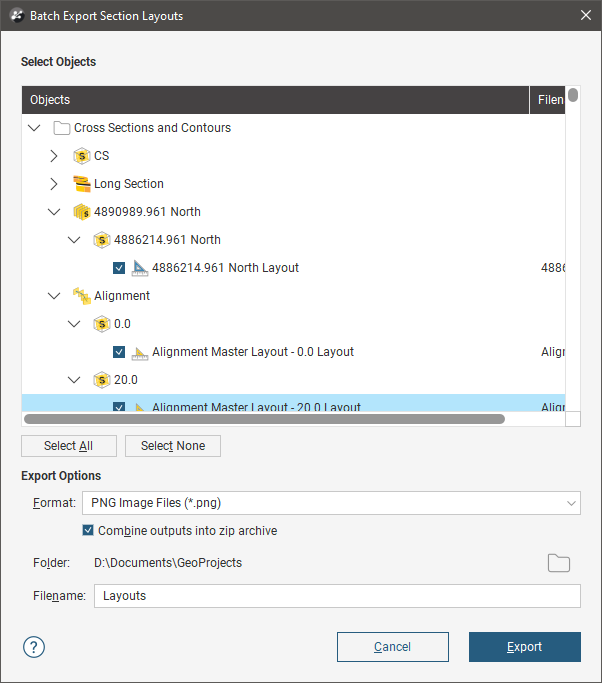This screenshot has width=602, height=683.
Task: Open the folder browse icon
Action: point(559,563)
